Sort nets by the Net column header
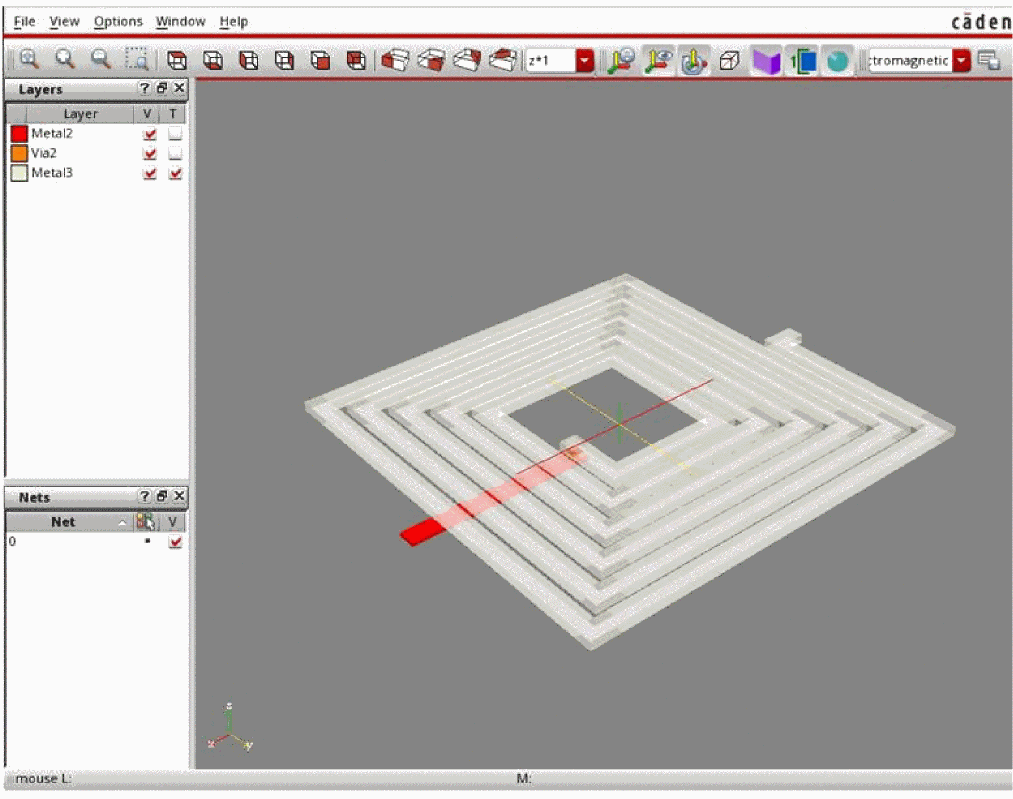 [63, 522]
